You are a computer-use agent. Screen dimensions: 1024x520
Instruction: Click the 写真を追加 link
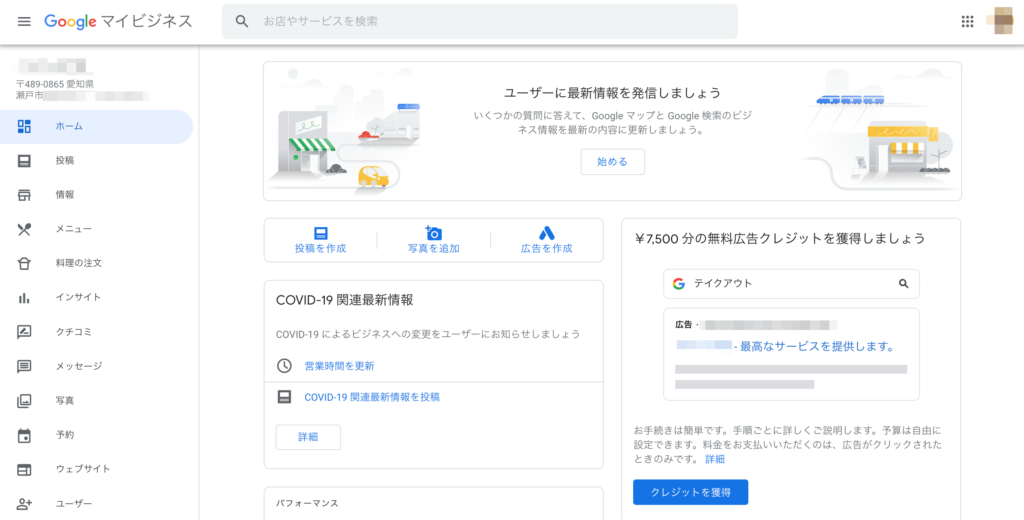coord(434,248)
